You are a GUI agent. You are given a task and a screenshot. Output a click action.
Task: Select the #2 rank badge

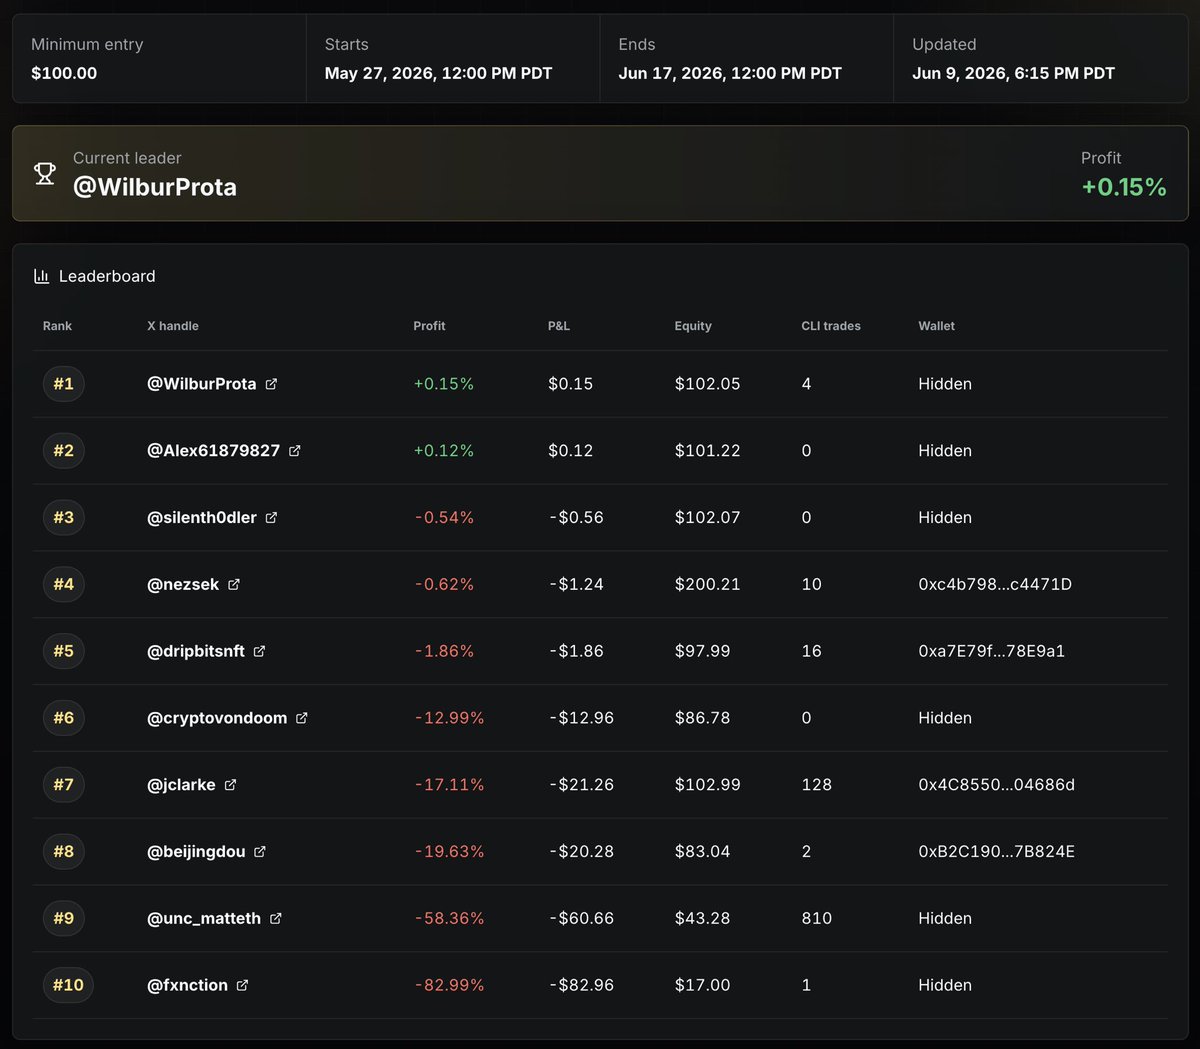point(63,451)
